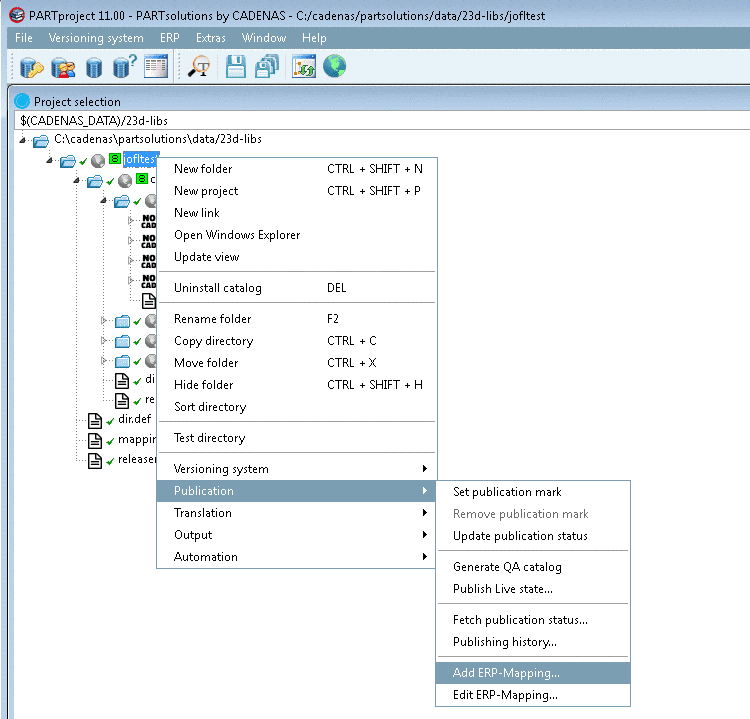The image size is (750, 719).
Task: Click the save all multiple disks icon
Action: 266,67
